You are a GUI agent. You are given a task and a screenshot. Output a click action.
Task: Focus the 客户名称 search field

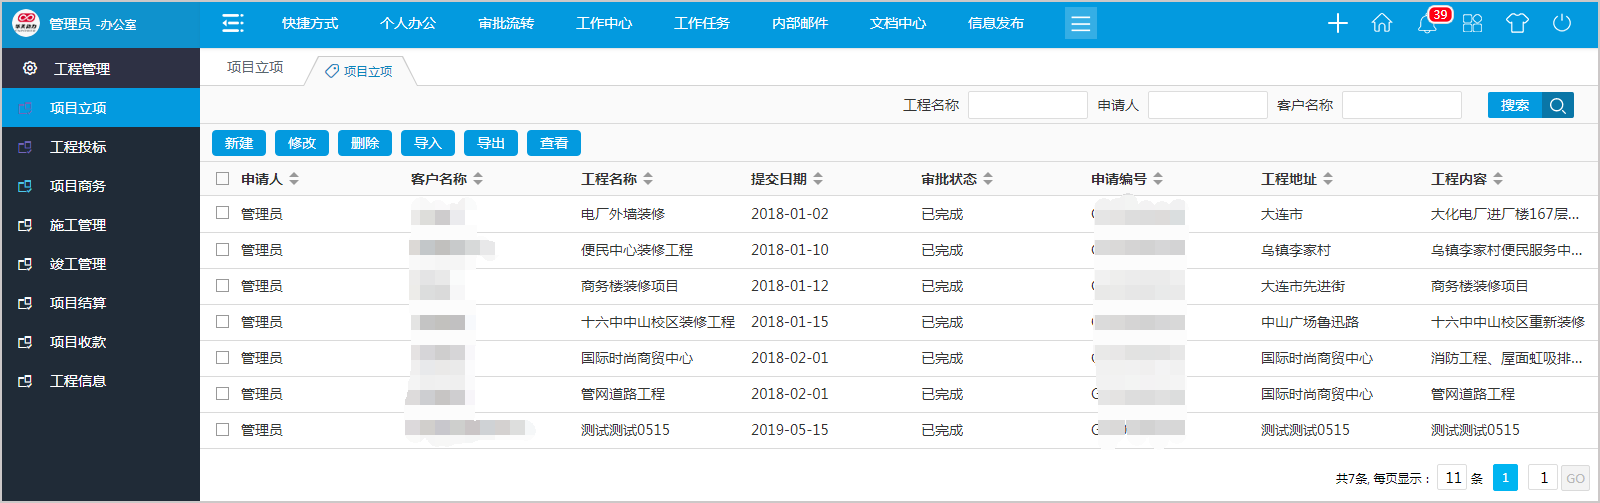click(x=1402, y=105)
